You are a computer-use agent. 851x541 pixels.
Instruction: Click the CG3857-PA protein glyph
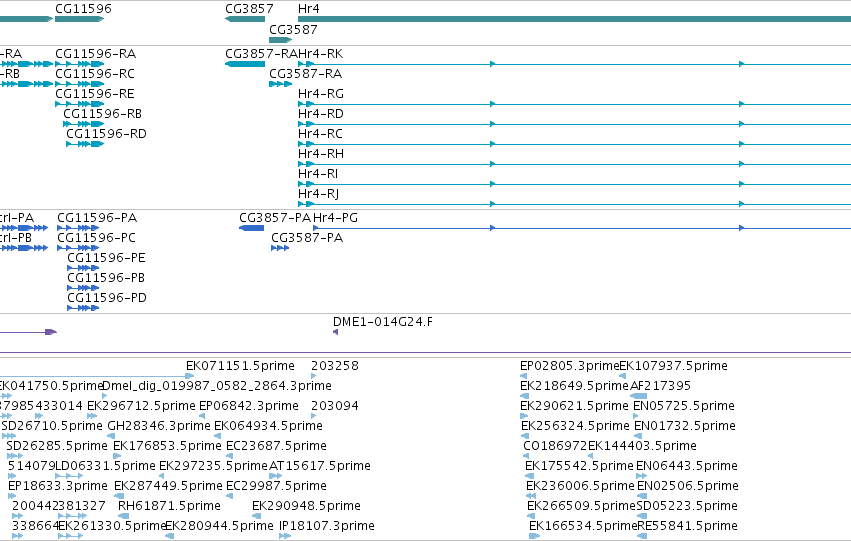coord(252,228)
